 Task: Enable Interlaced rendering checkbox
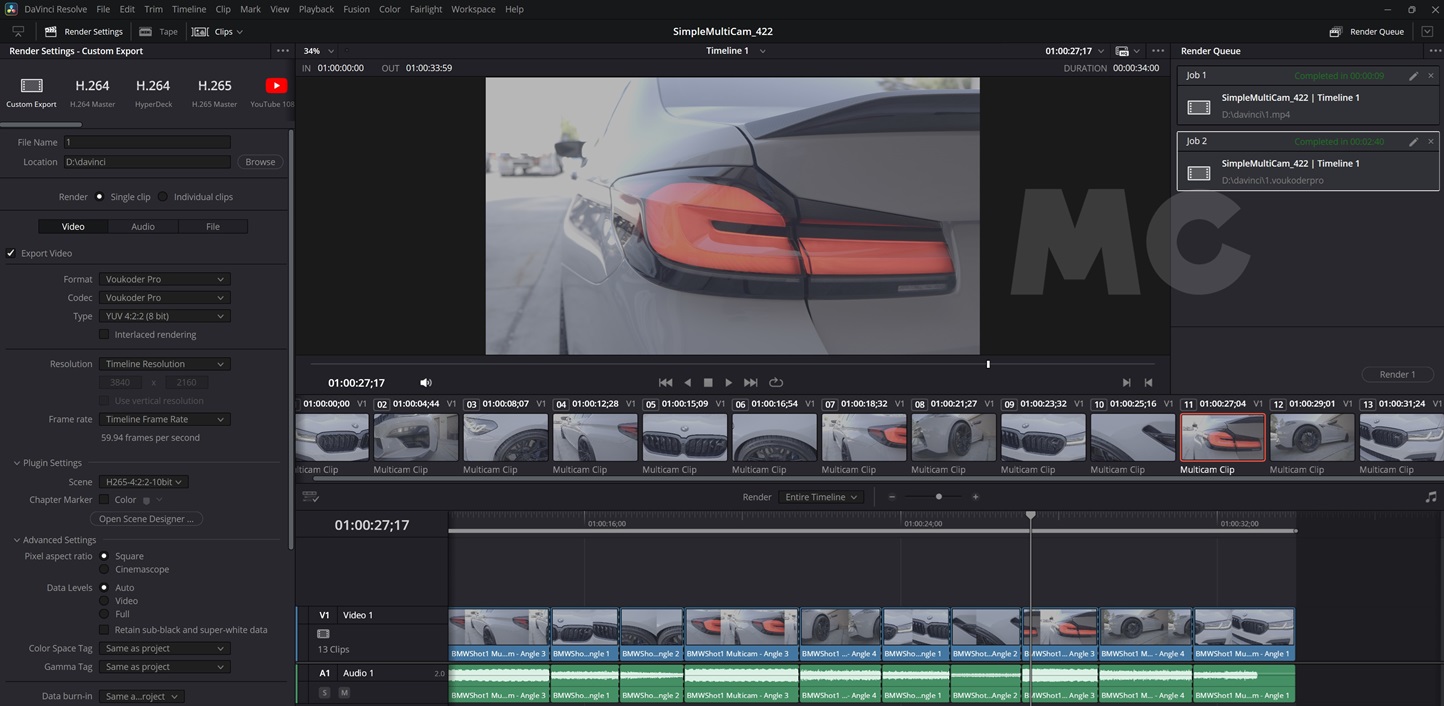(x=104, y=335)
